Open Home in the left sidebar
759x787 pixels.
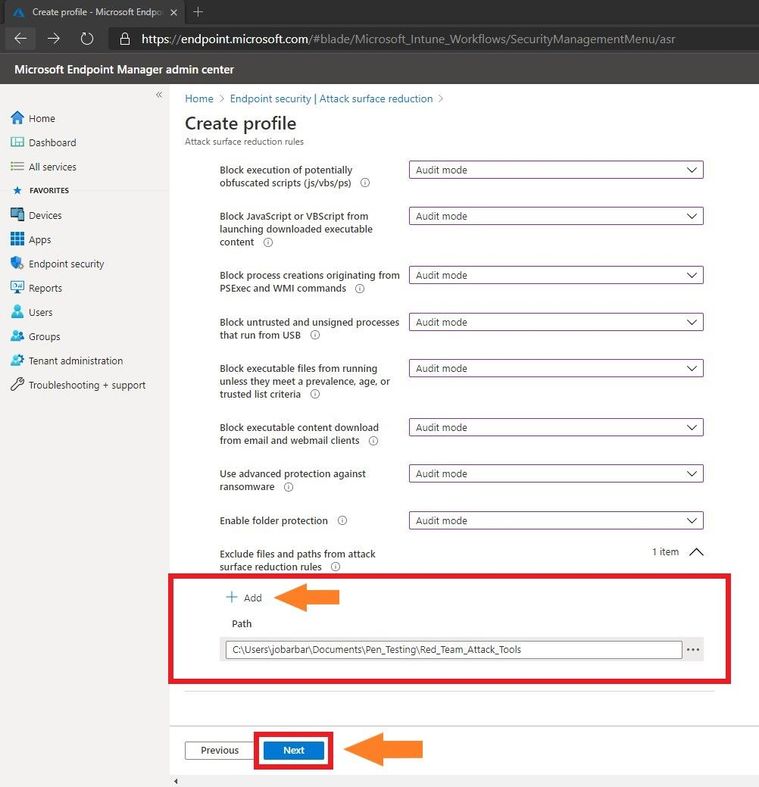(x=42, y=118)
